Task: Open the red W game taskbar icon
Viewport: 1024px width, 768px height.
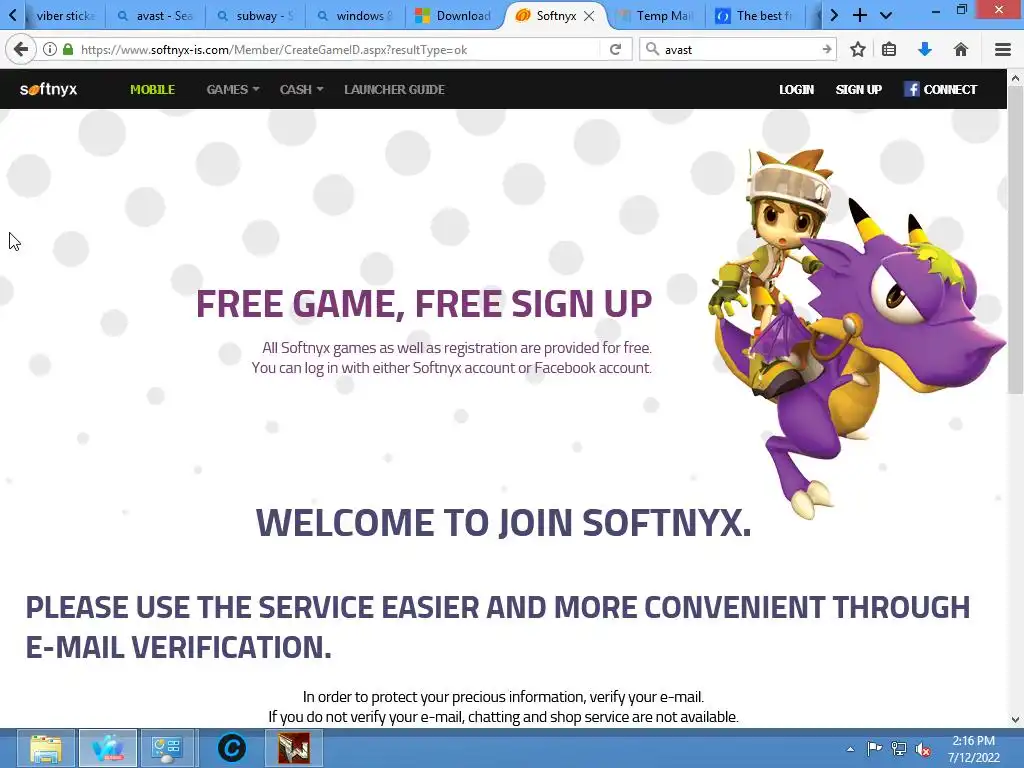Action: 294,748
